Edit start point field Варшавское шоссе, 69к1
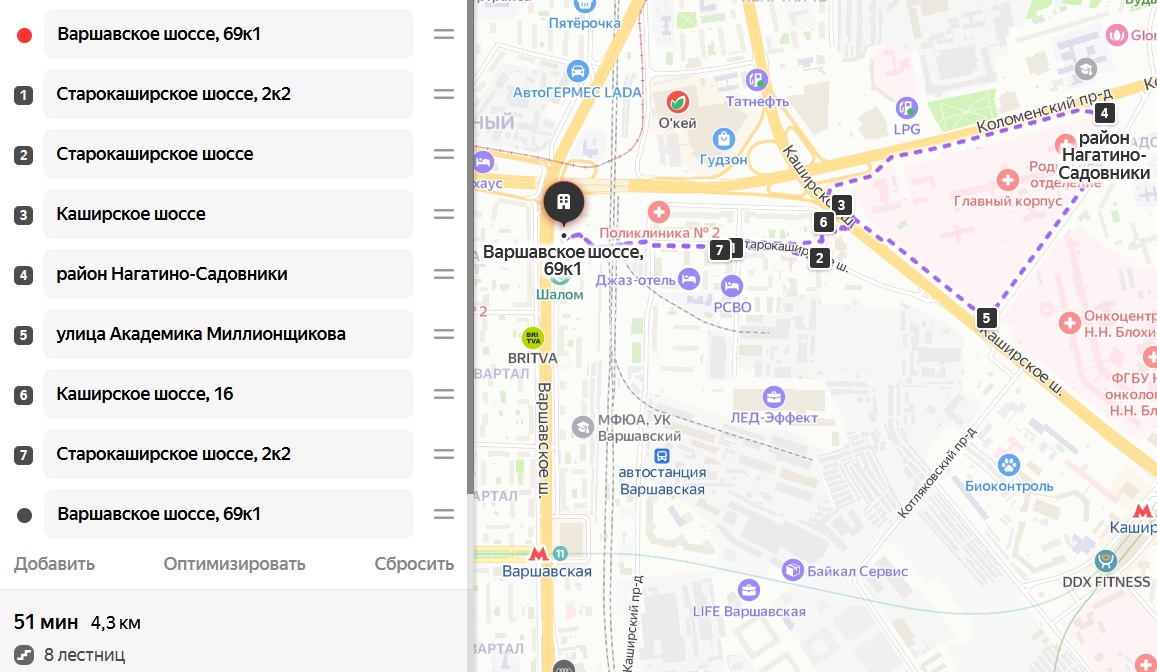Image resolution: width=1157 pixels, height=672 pixels. 229,34
